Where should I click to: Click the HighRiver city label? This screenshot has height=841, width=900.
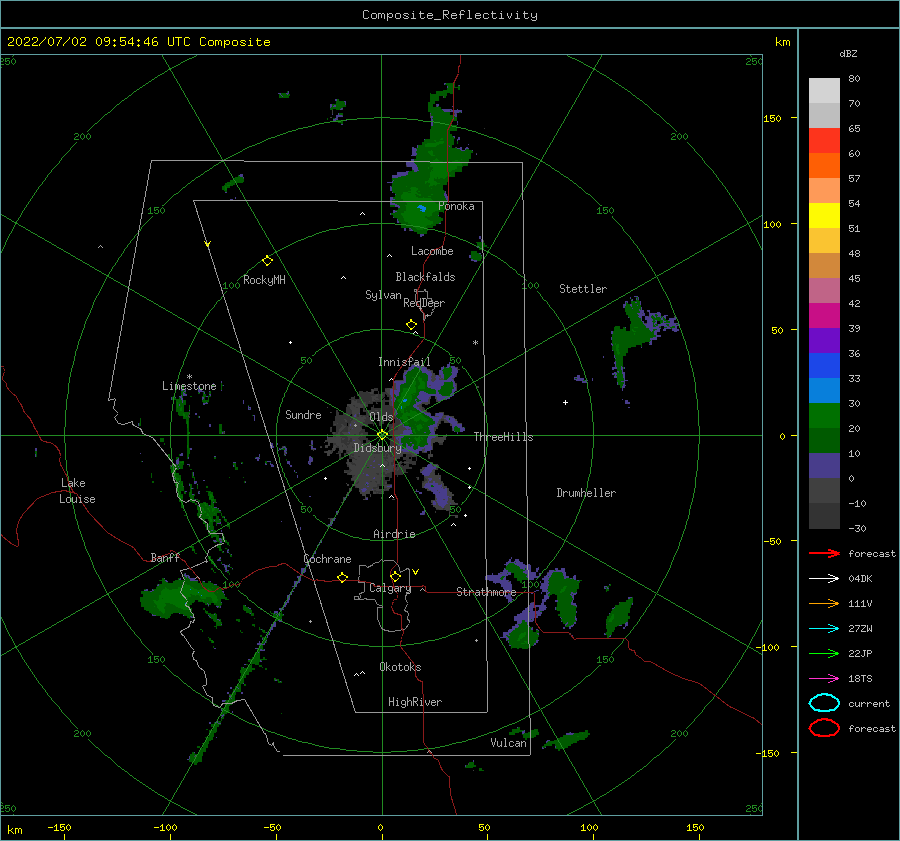(415, 702)
